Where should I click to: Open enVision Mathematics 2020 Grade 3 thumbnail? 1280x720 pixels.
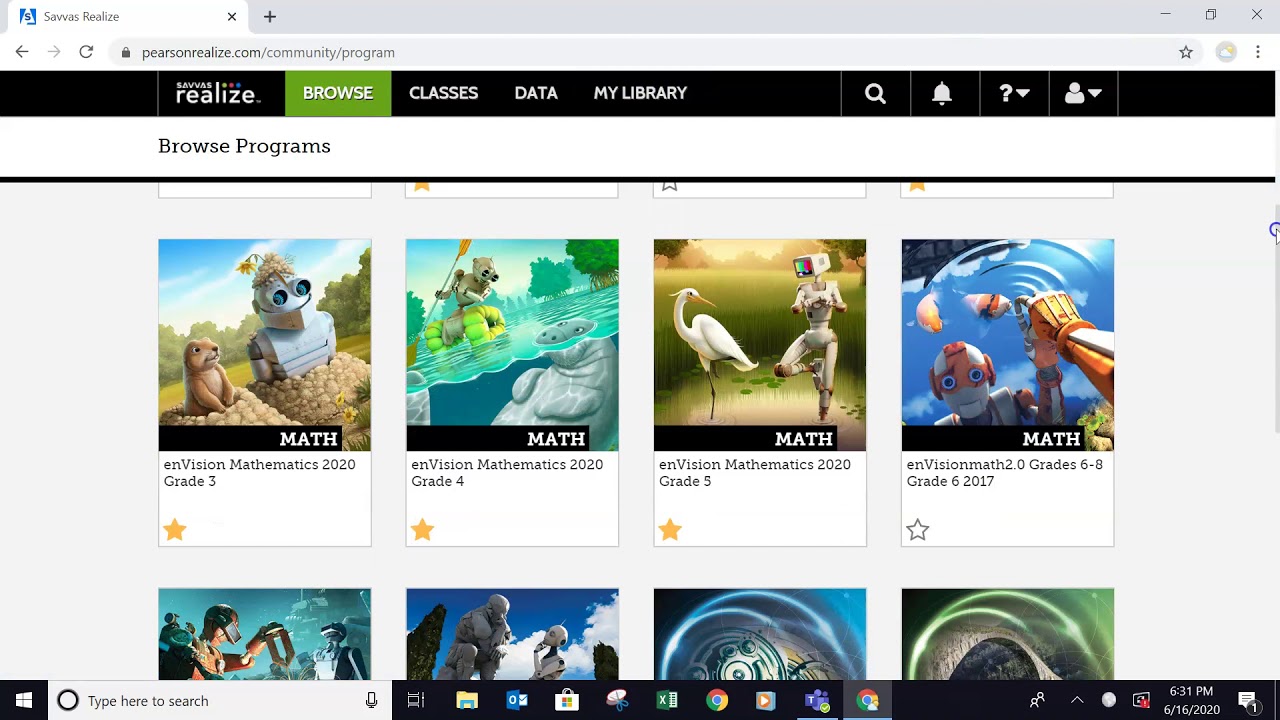[x=265, y=345]
